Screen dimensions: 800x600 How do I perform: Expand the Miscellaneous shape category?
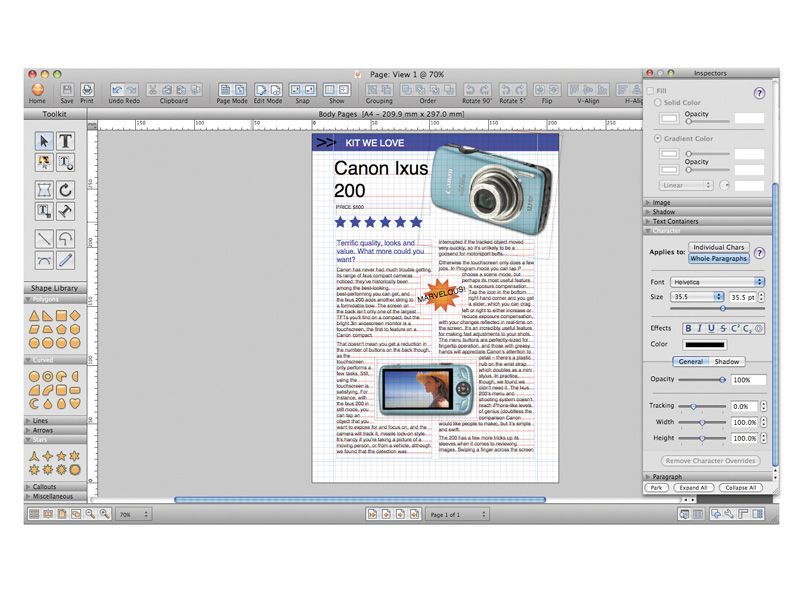55,496
